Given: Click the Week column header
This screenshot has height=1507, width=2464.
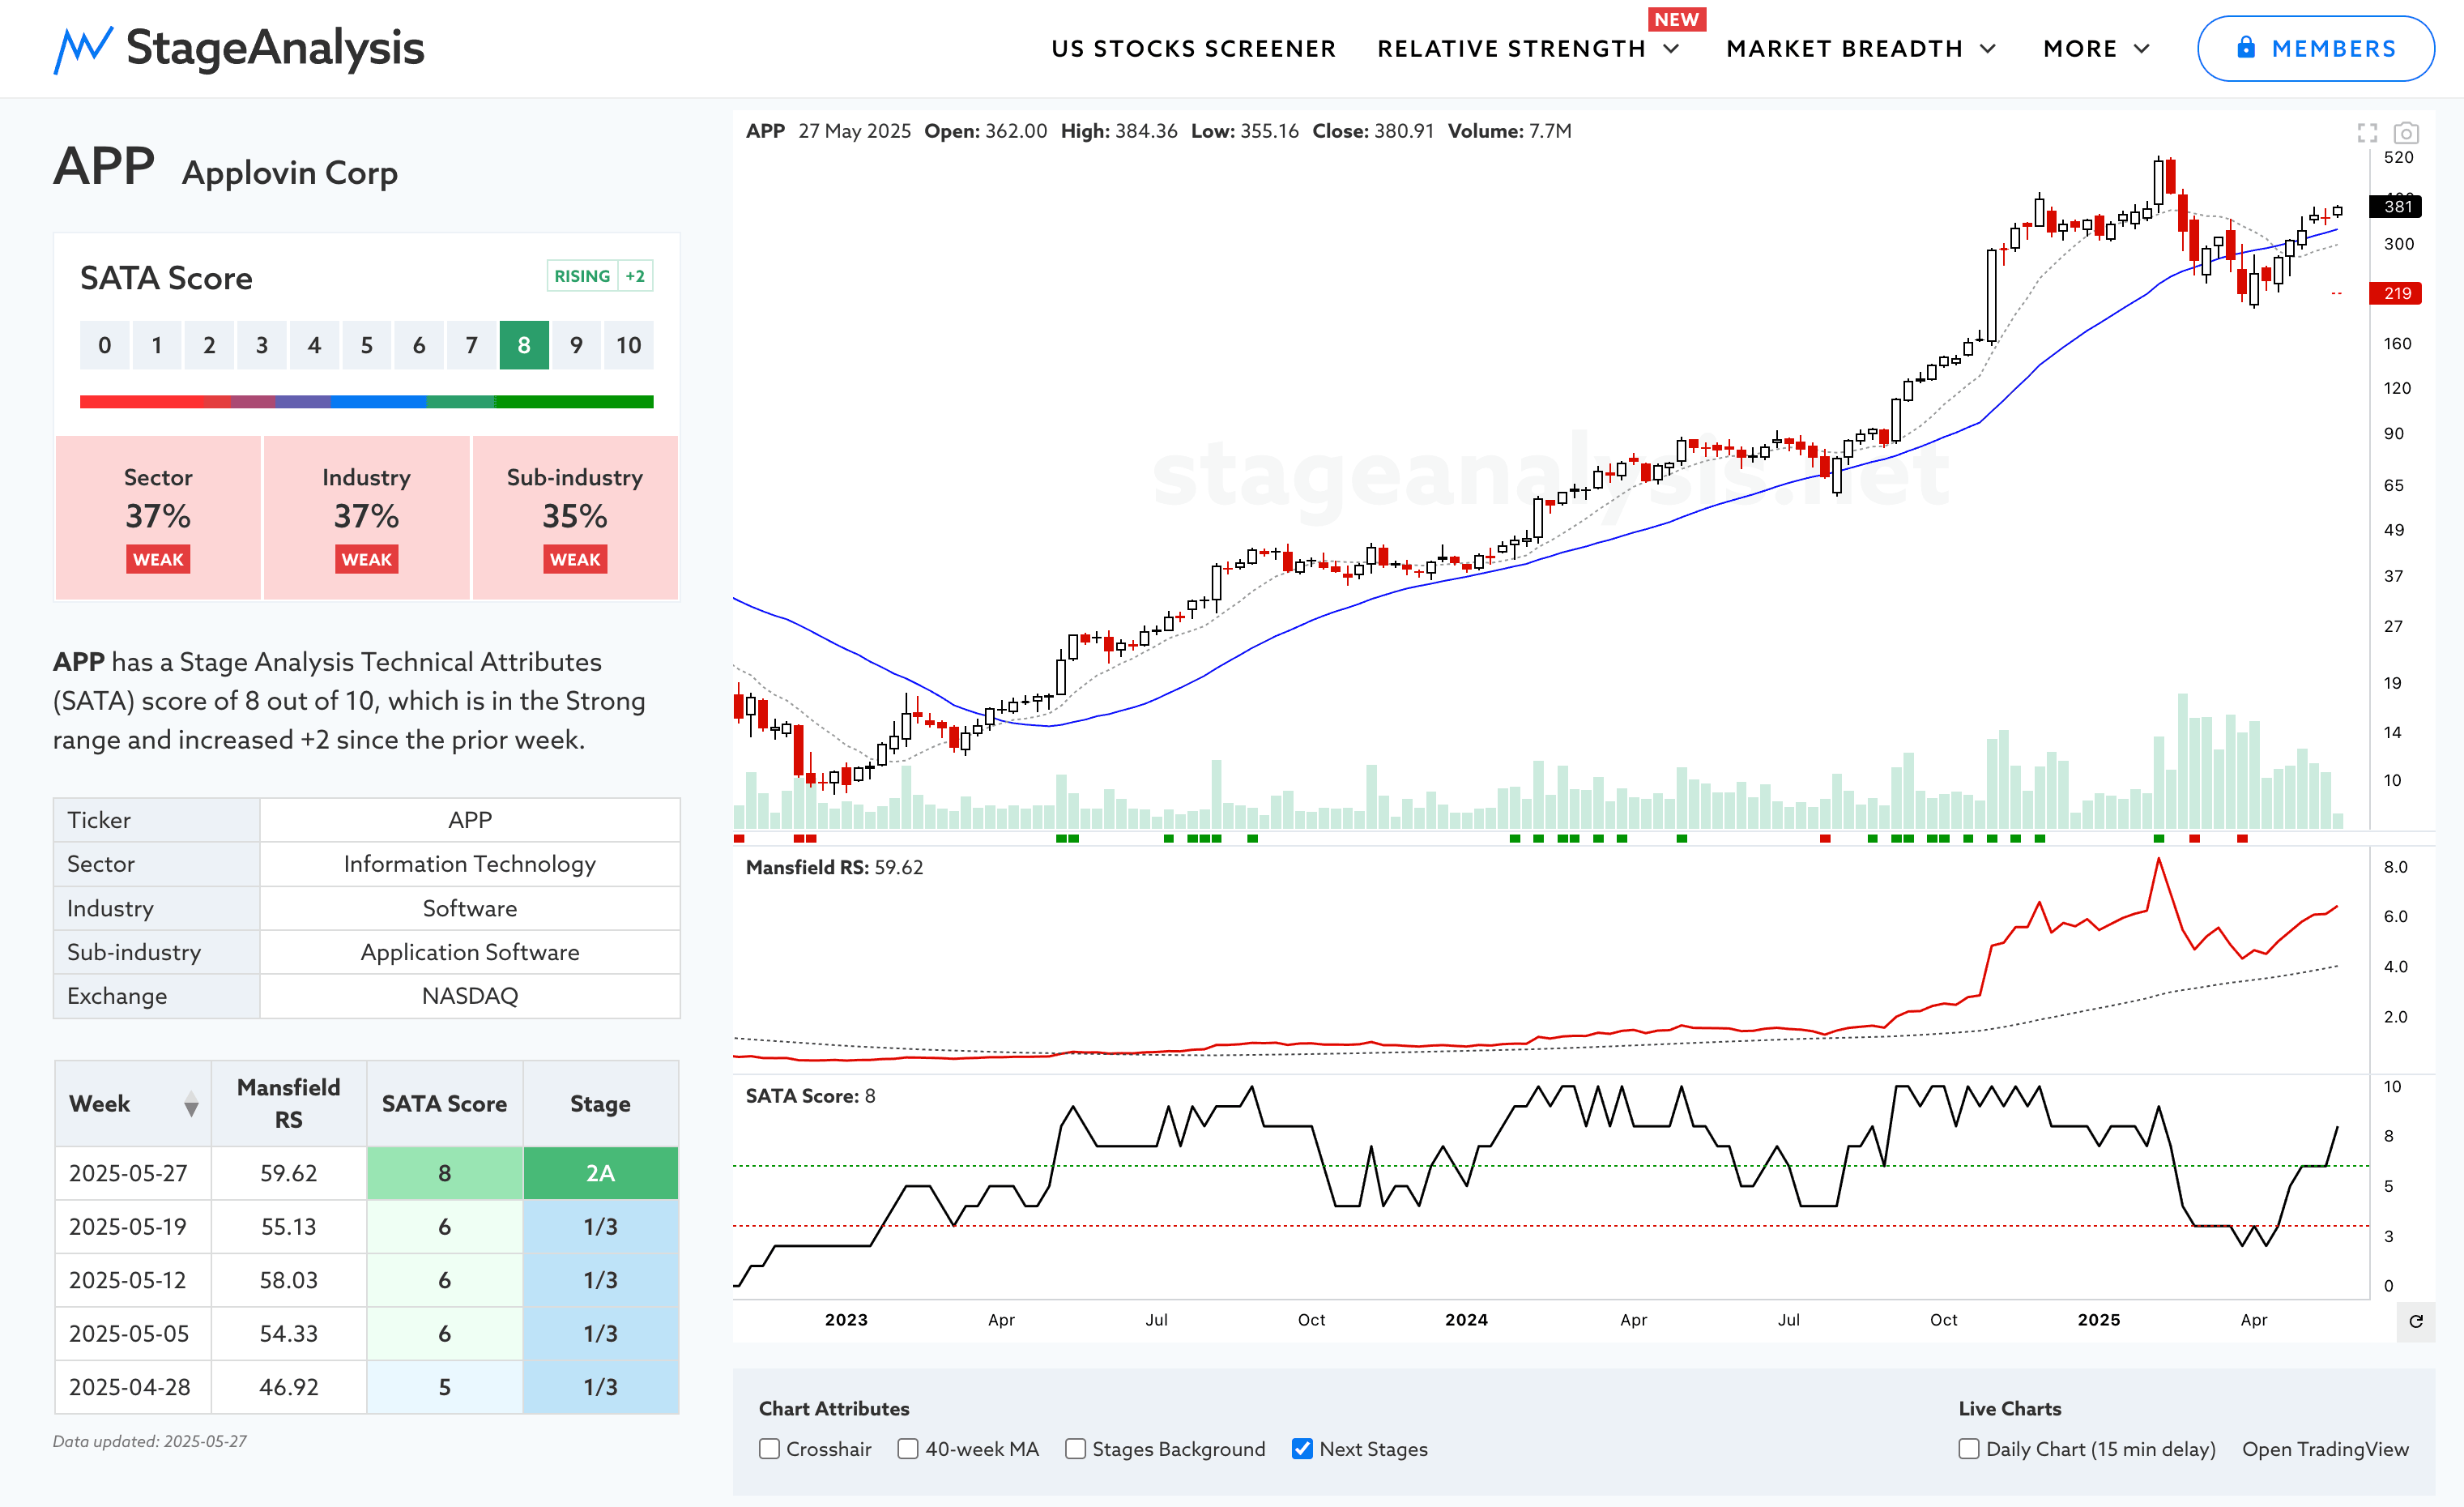Looking at the screenshot, I should pos(133,1104).
